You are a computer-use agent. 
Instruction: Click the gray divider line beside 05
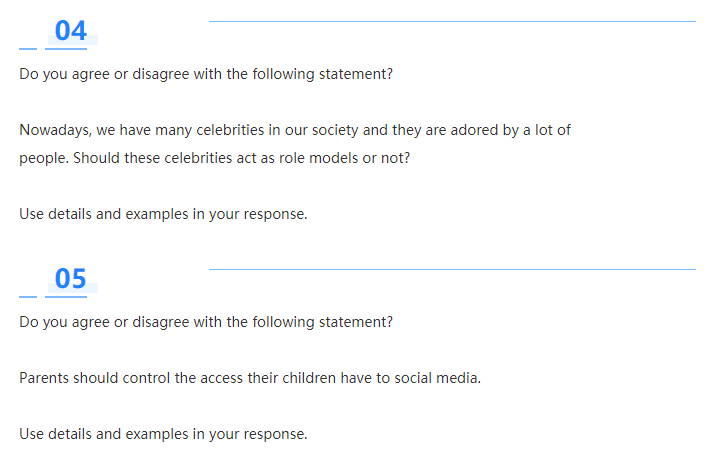coord(451,269)
